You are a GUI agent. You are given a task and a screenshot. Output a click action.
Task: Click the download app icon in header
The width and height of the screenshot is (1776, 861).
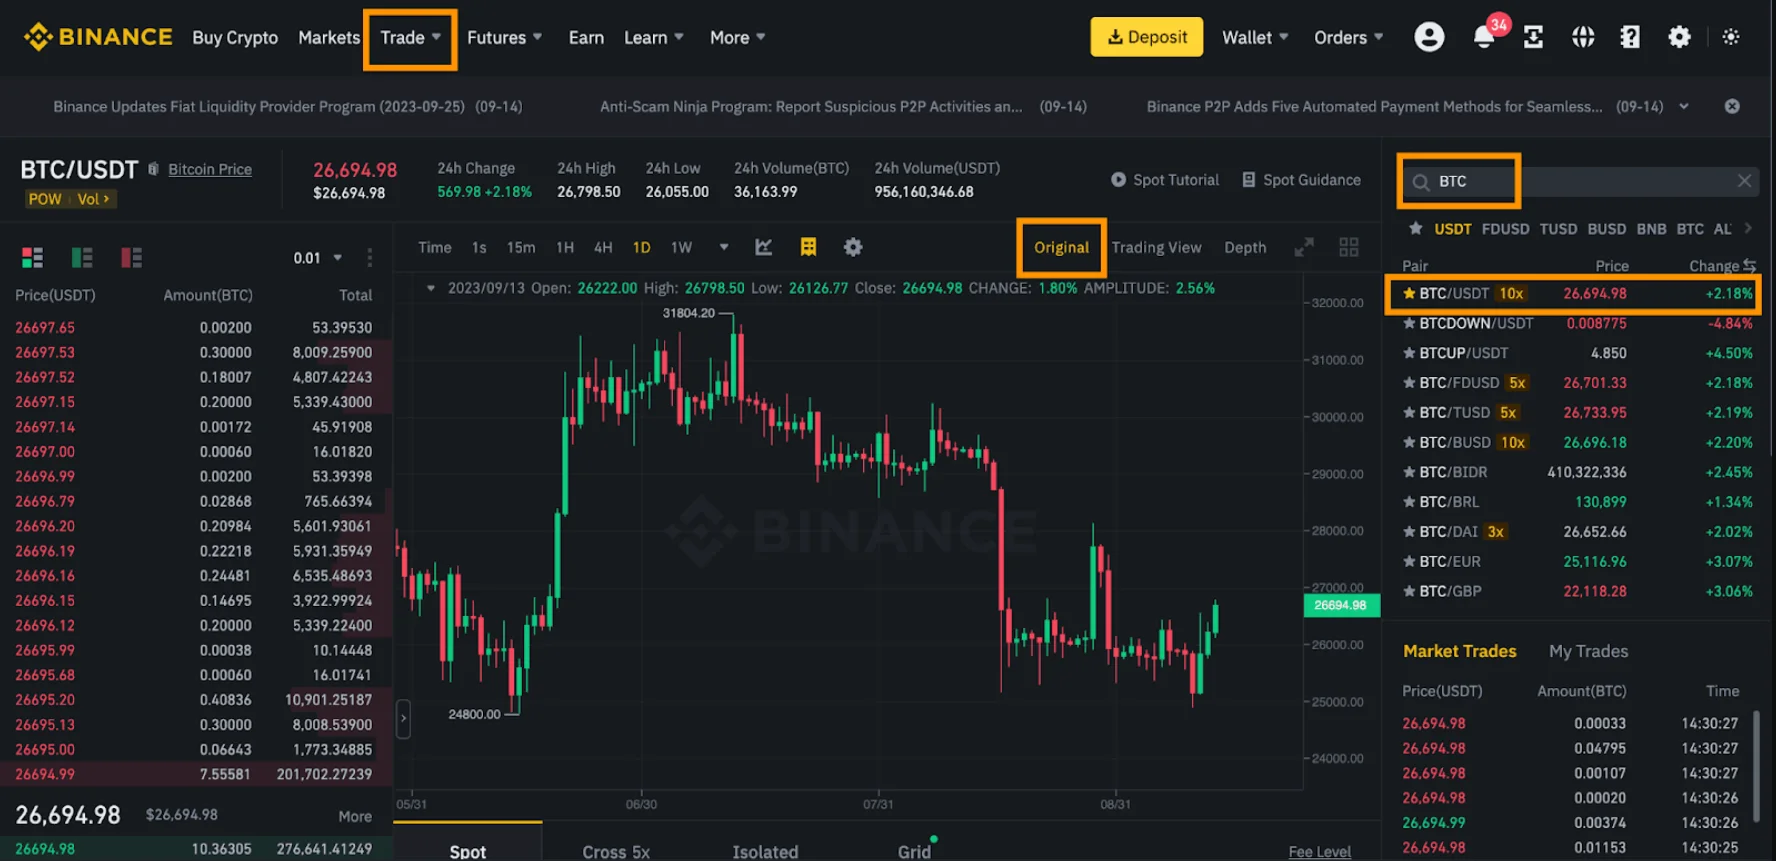click(1533, 37)
